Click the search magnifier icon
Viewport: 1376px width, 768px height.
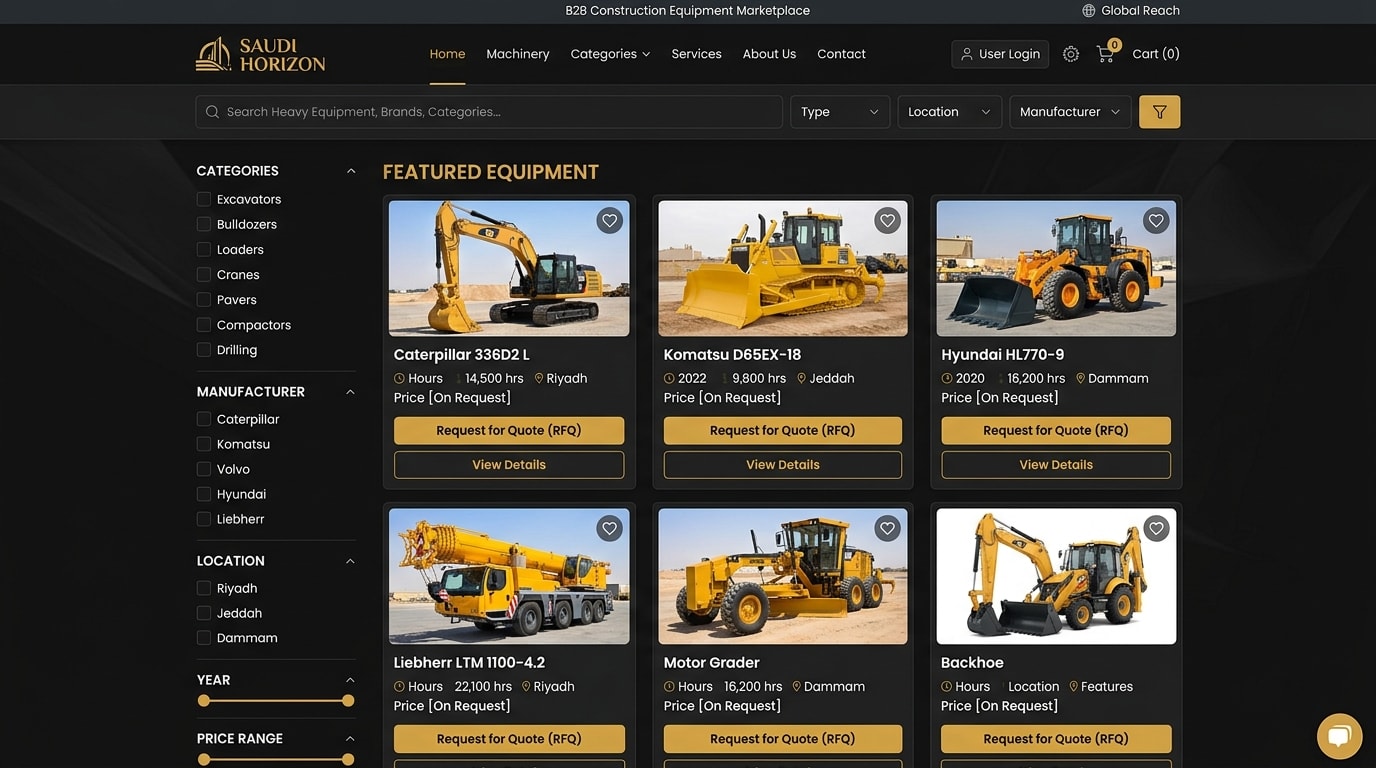point(212,112)
